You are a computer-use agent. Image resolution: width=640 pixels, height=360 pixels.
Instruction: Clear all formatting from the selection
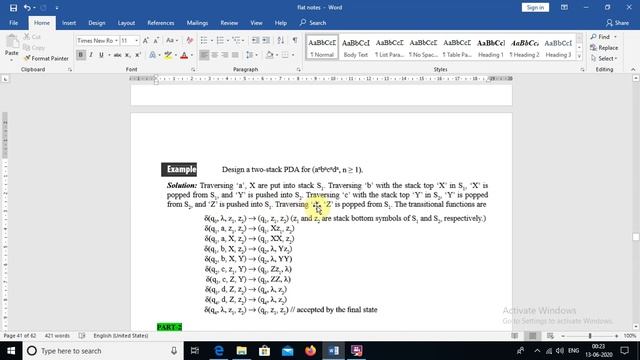pyautogui.click(x=190, y=40)
